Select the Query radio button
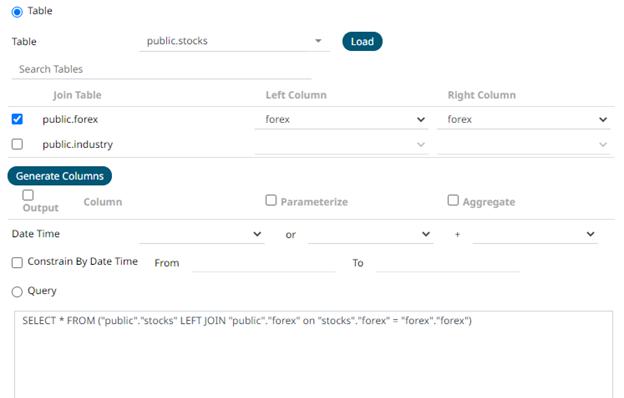Viewport: 624px width, 398px height. pos(17,292)
